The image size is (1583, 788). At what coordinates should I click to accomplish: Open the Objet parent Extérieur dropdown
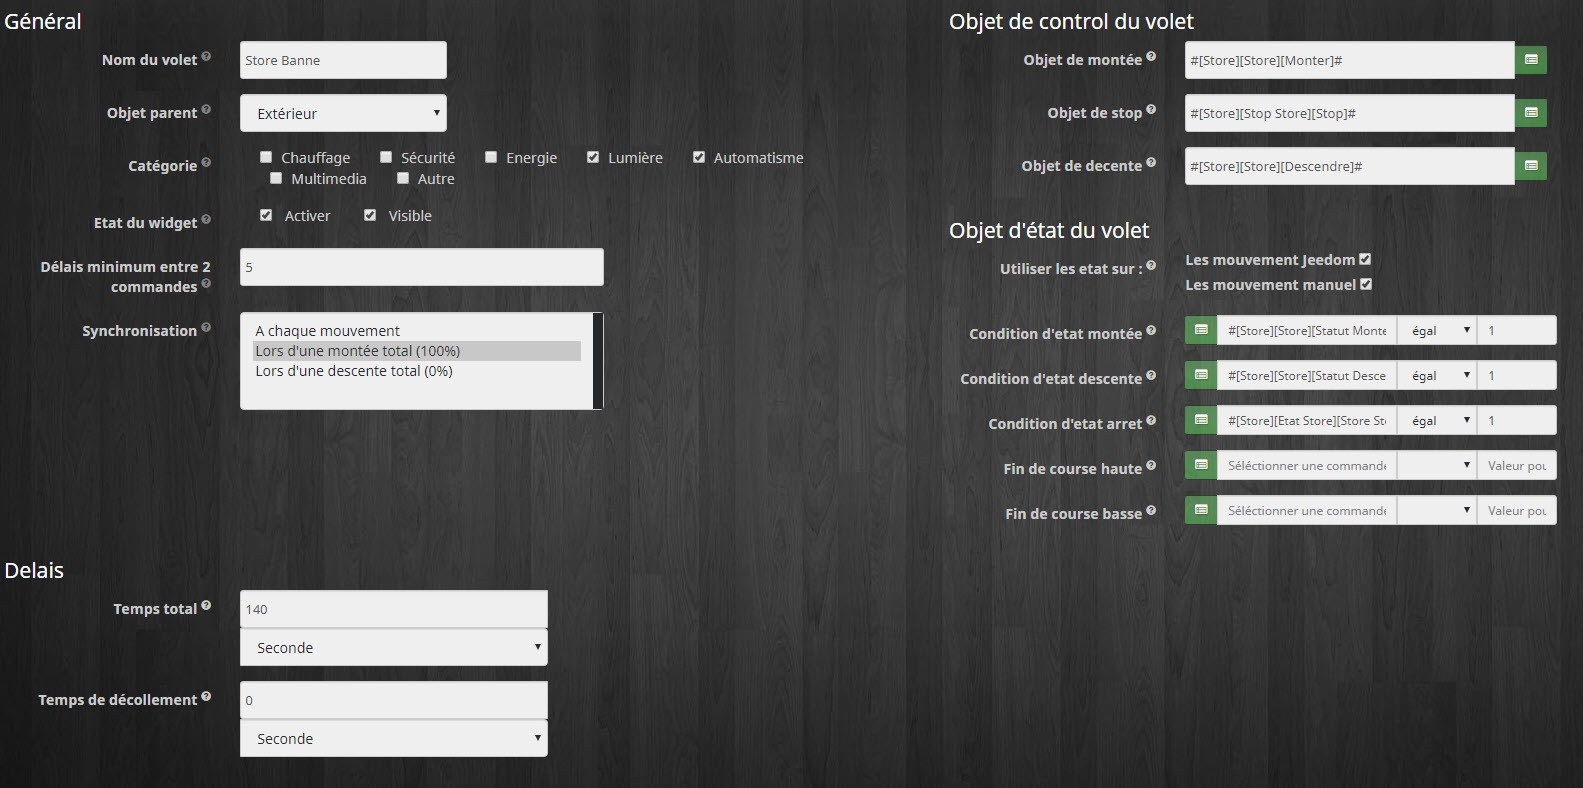coord(343,113)
